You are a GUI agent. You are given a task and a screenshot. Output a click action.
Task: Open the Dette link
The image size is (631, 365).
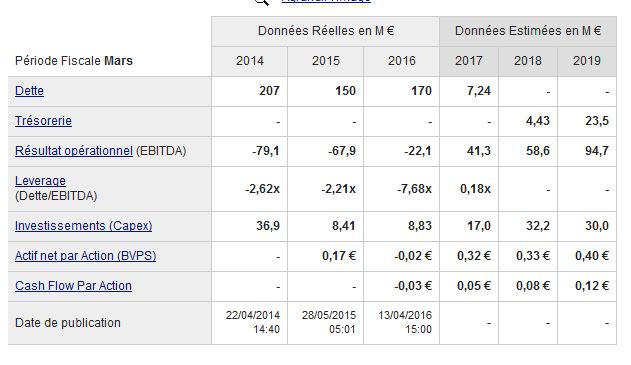(x=29, y=91)
